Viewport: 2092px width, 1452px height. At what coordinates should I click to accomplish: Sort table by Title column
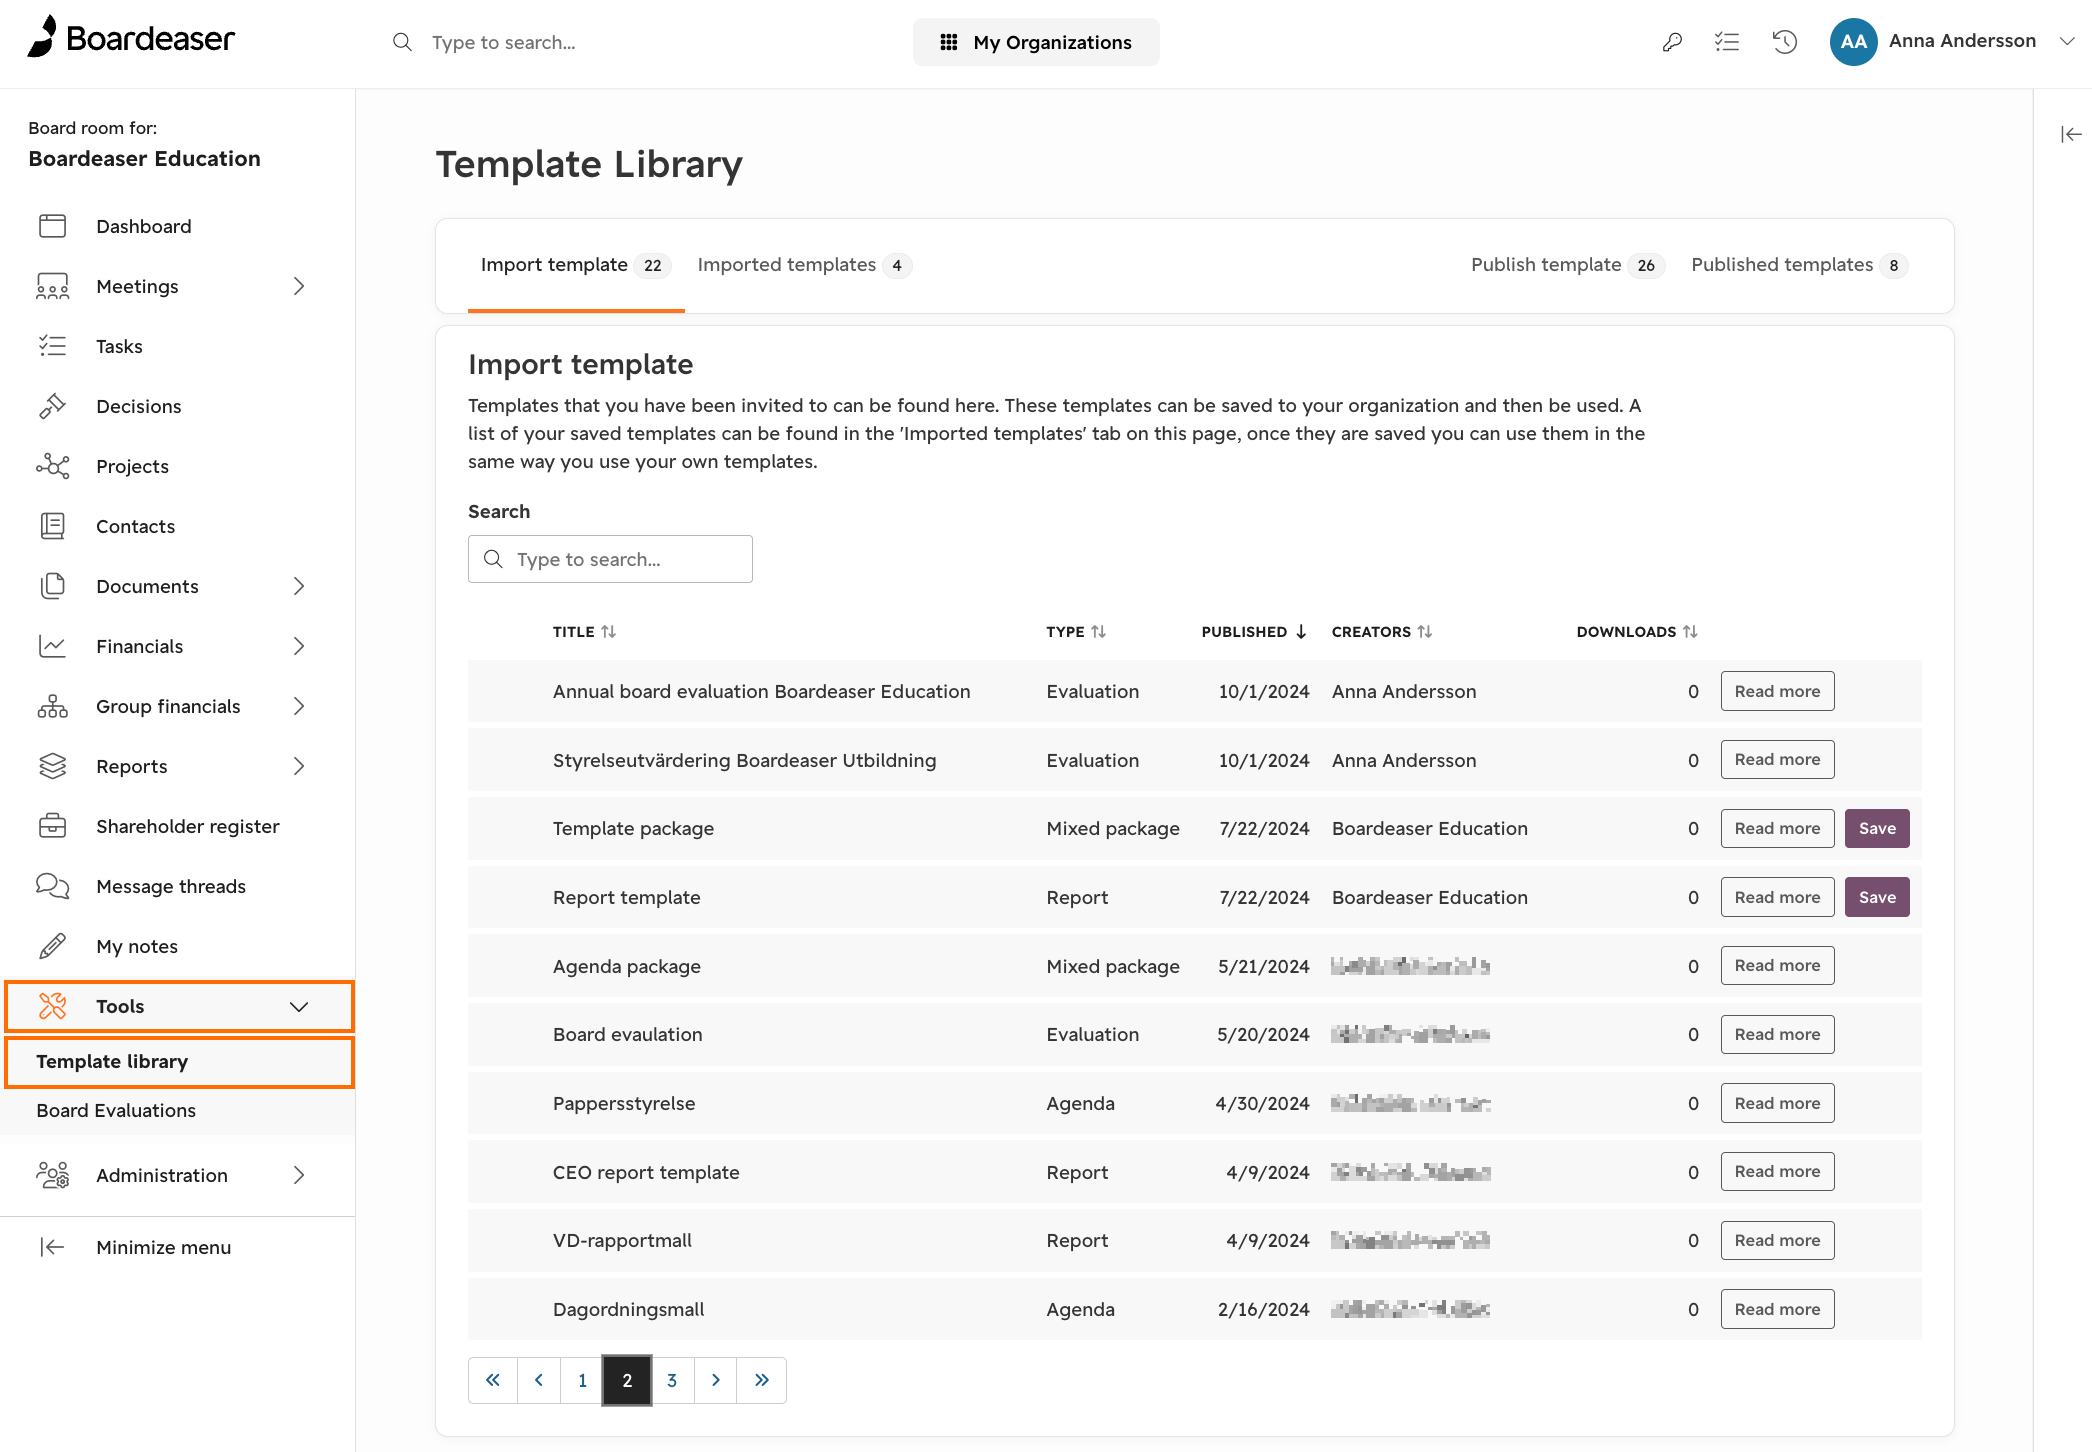tap(584, 632)
